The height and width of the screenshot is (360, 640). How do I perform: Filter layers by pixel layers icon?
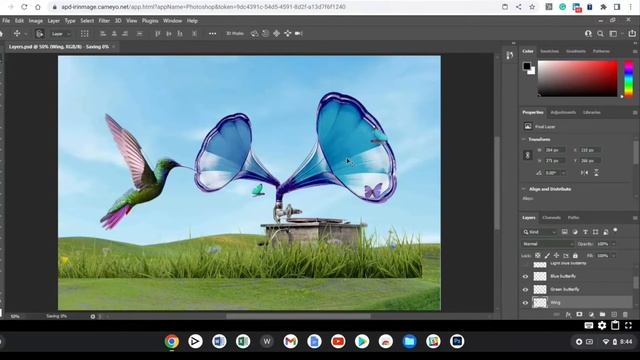point(564,232)
